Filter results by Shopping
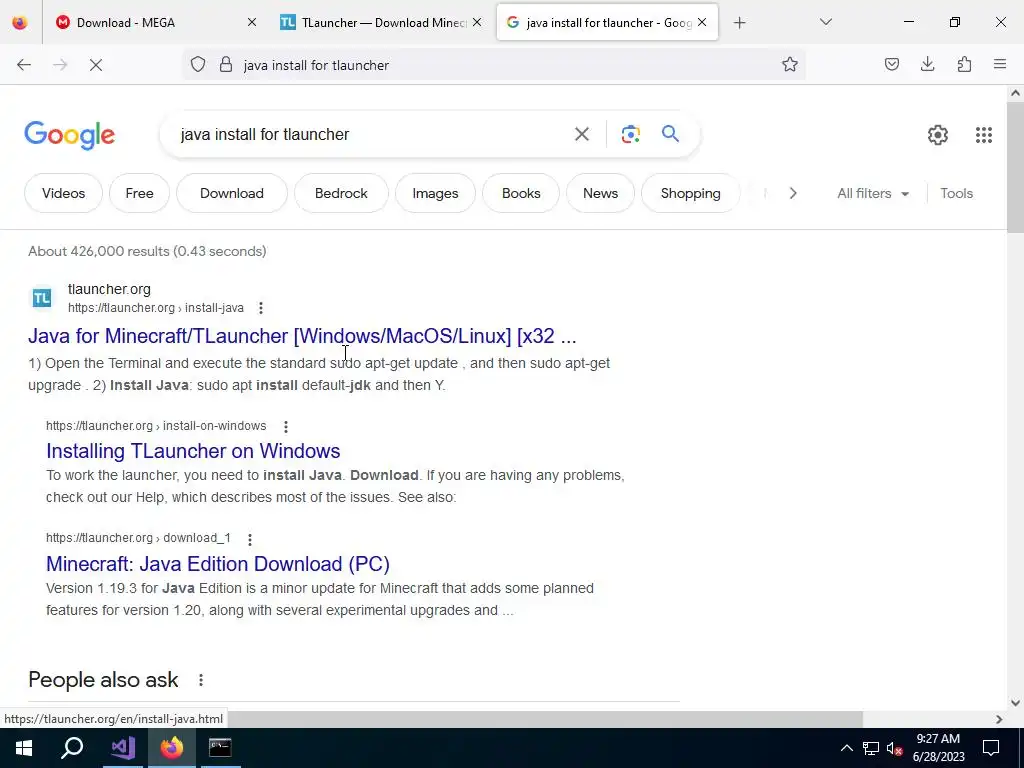The image size is (1024, 768). click(690, 193)
